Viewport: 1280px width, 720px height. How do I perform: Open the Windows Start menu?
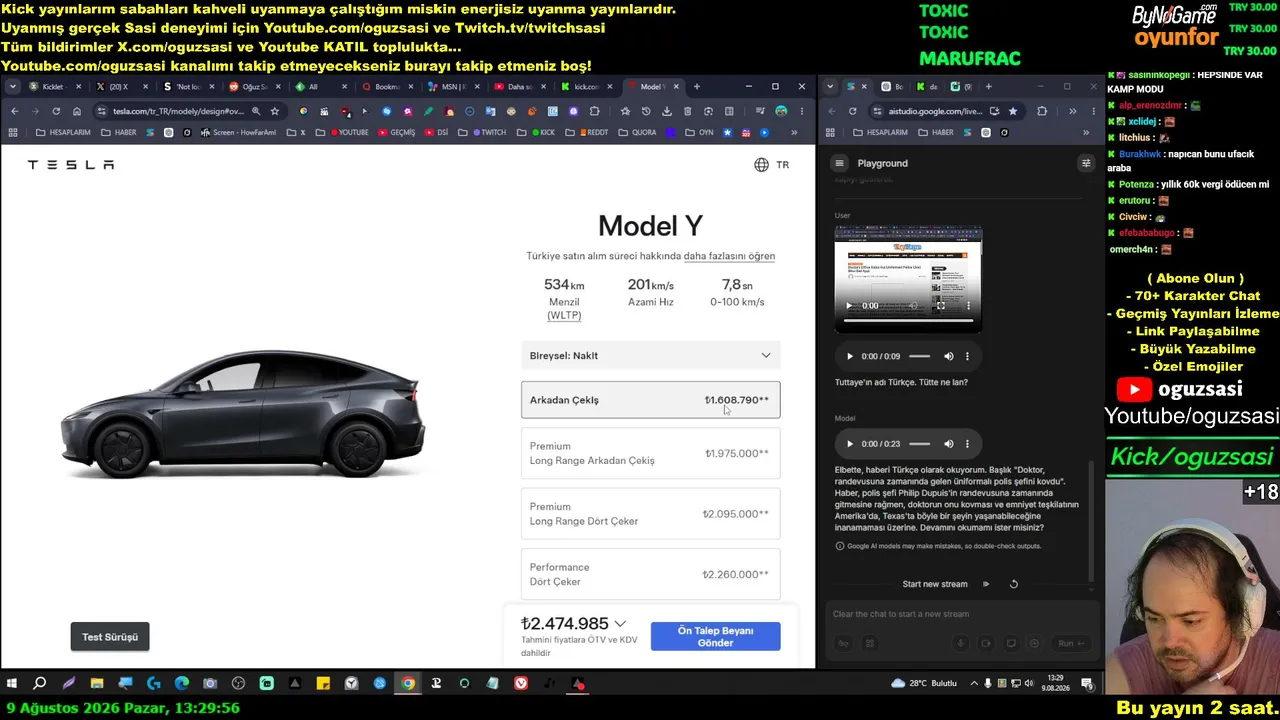12,684
